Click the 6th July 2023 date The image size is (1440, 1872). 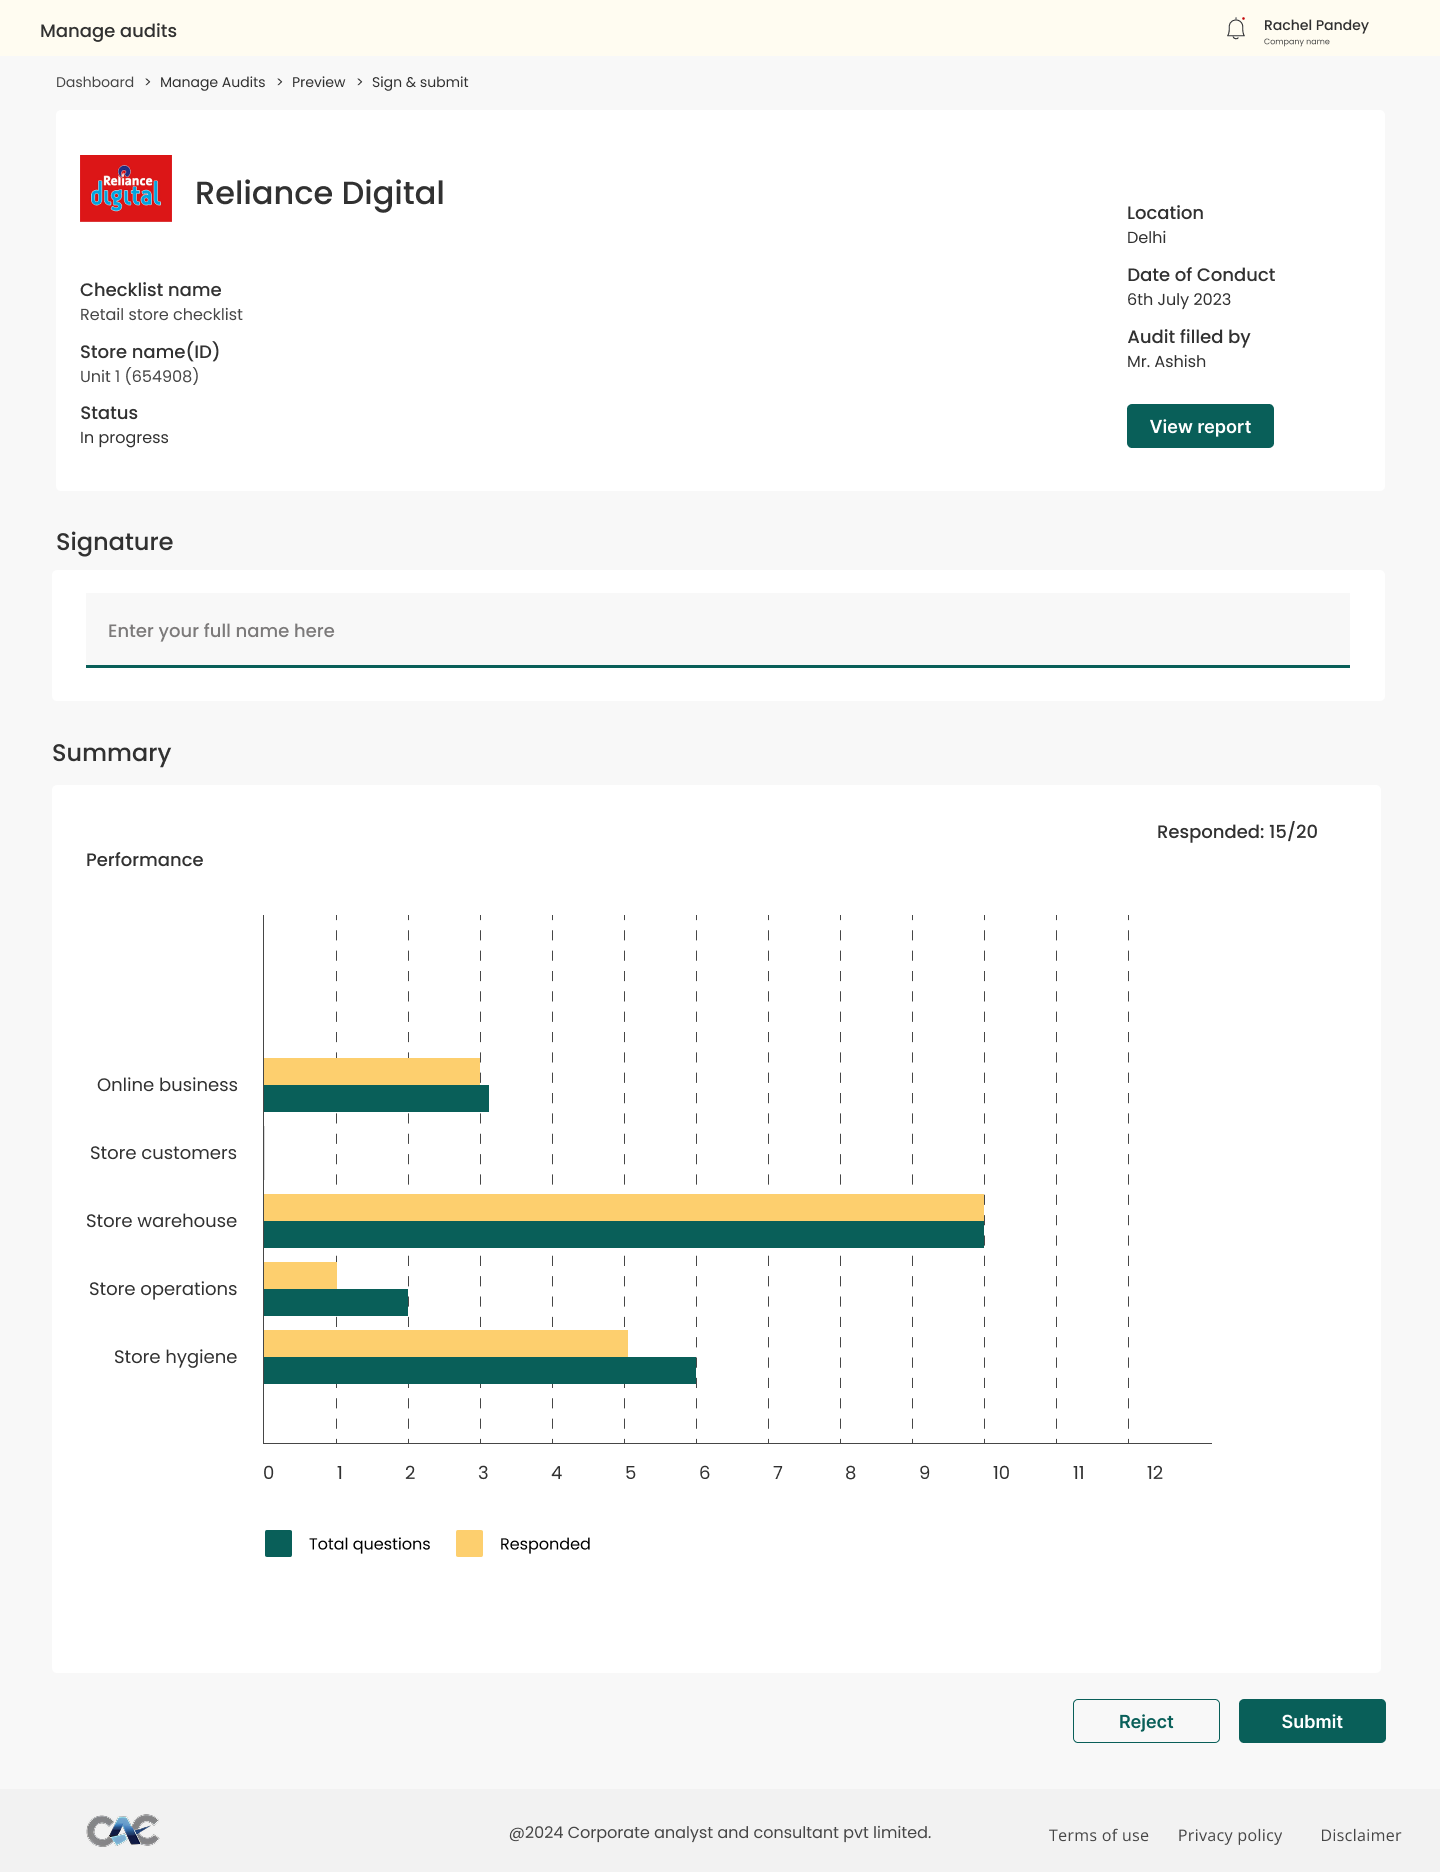pyautogui.click(x=1179, y=299)
